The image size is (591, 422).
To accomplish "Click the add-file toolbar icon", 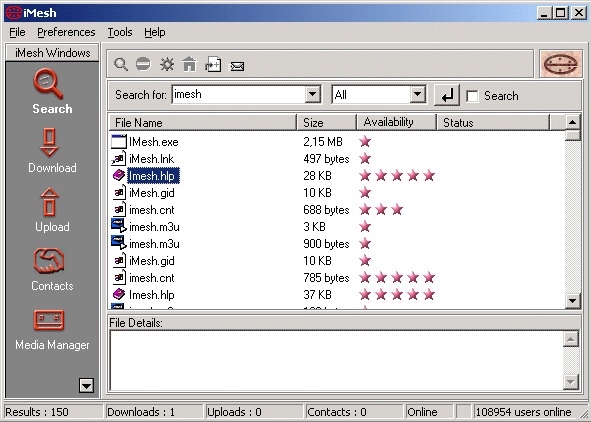I will click(x=213, y=64).
